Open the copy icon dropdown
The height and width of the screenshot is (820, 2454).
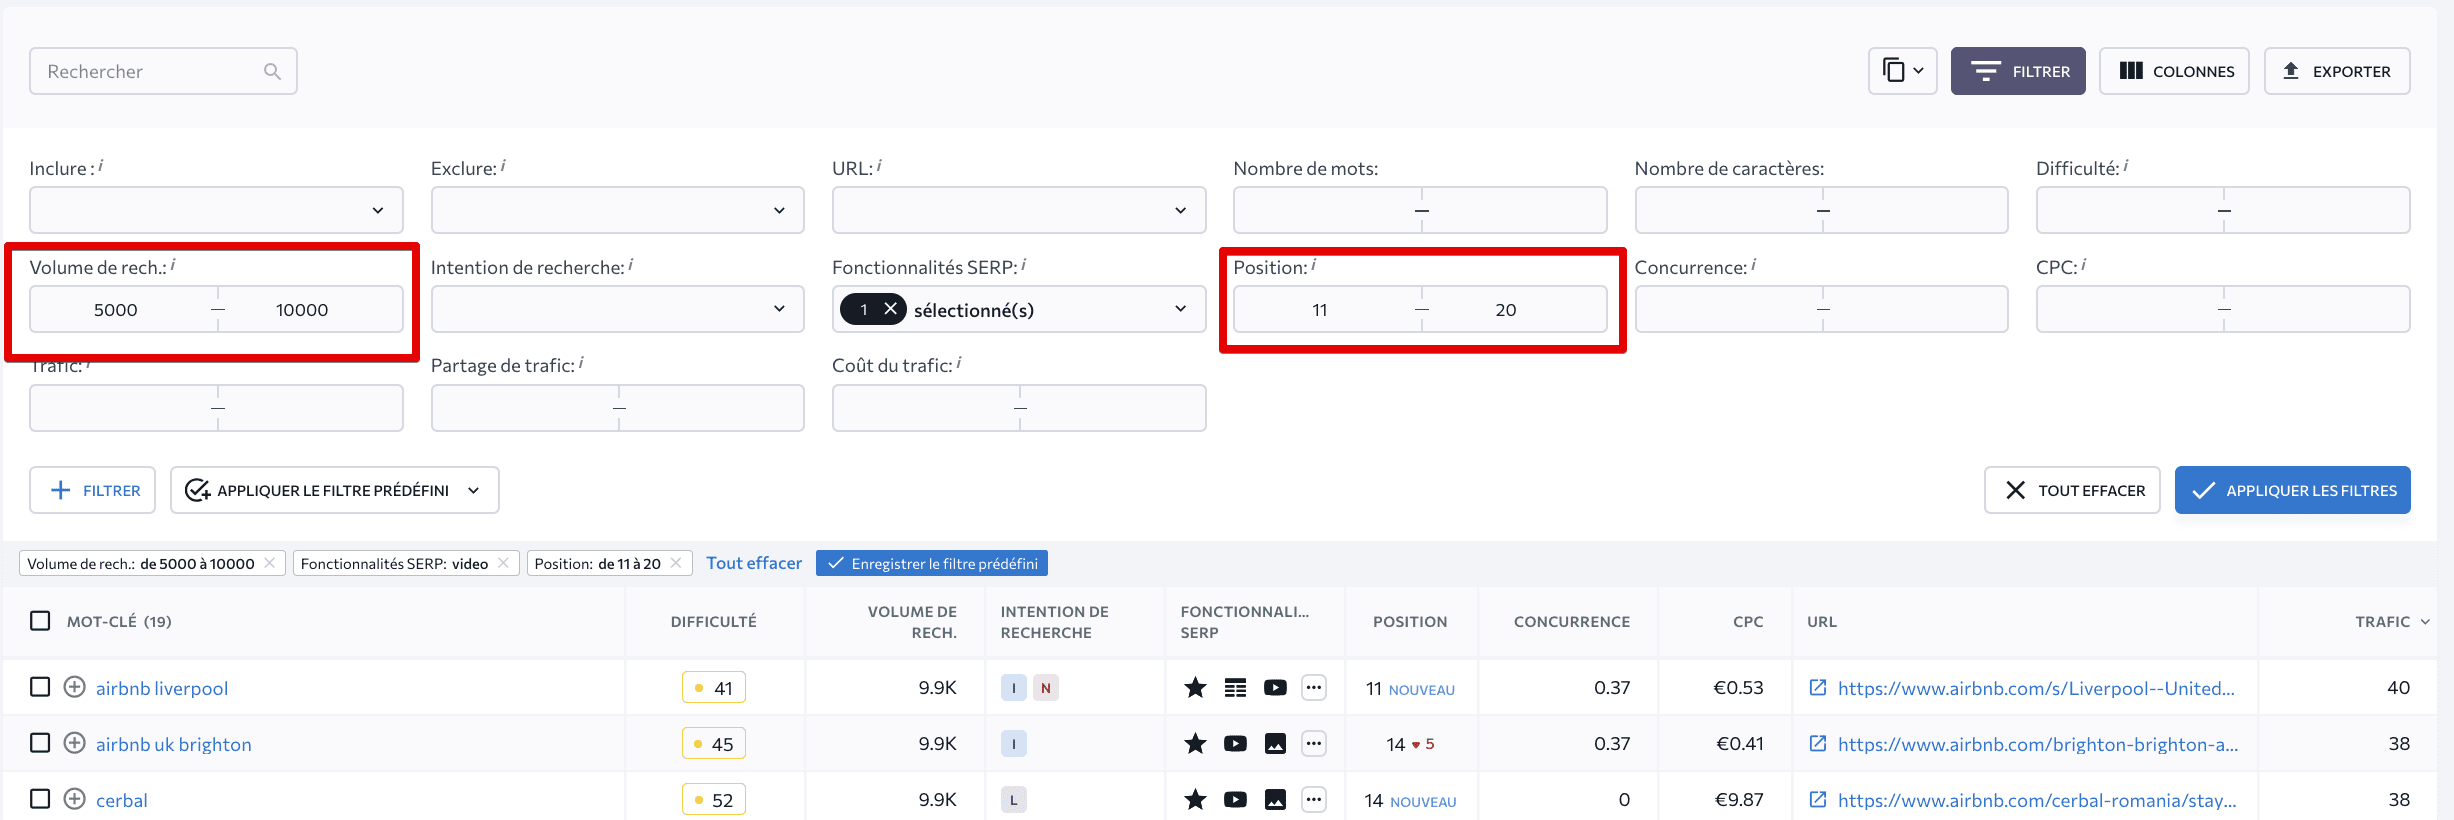[x=1902, y=71]
